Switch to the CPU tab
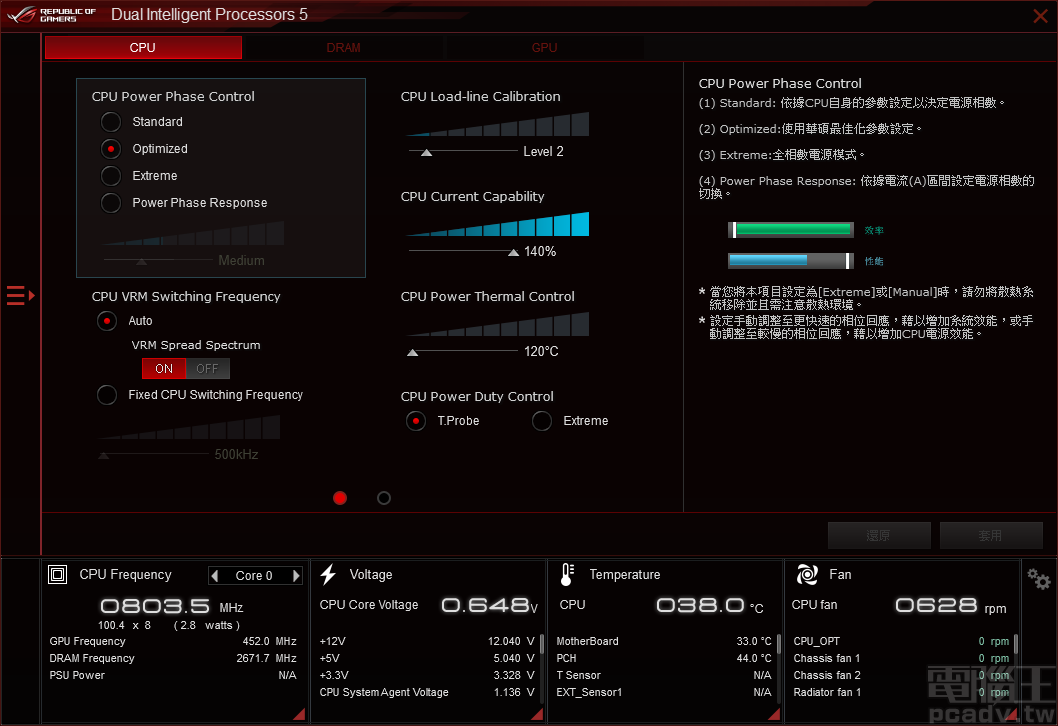 coord(143,47)
